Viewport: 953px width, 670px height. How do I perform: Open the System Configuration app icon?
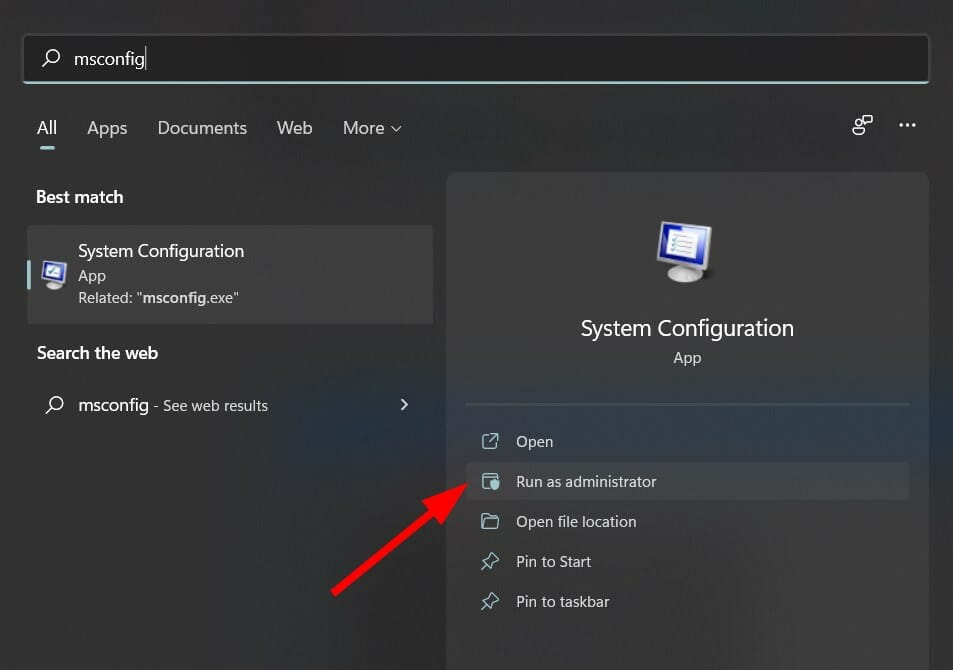click(x=52, y=274)
